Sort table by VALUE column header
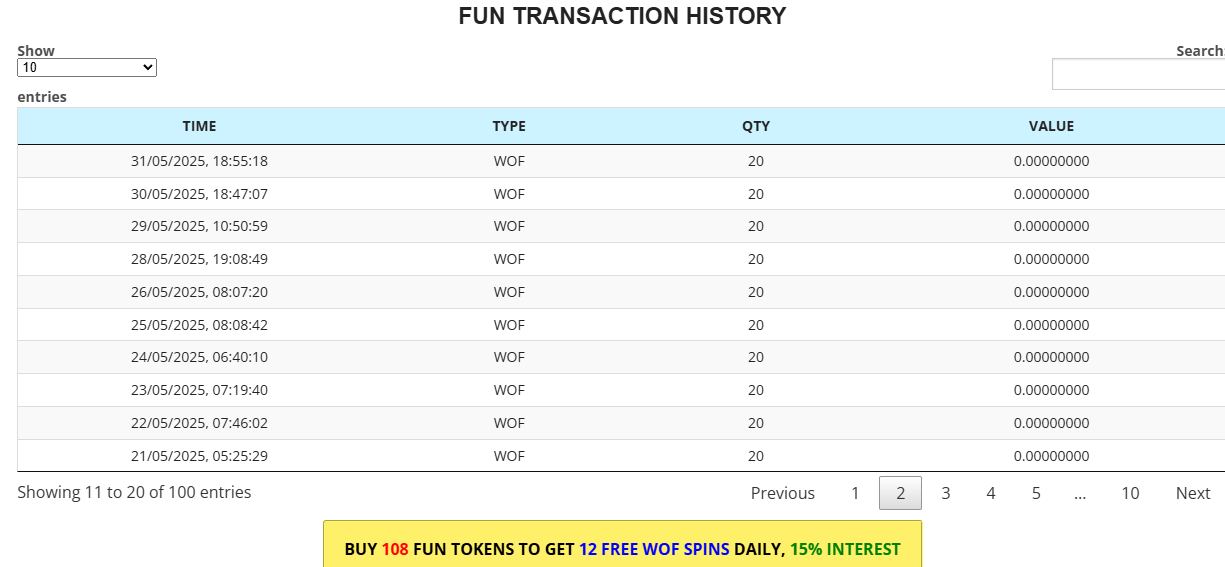The height and width of the screenshot is (567, 1225). coord(1051,126)
